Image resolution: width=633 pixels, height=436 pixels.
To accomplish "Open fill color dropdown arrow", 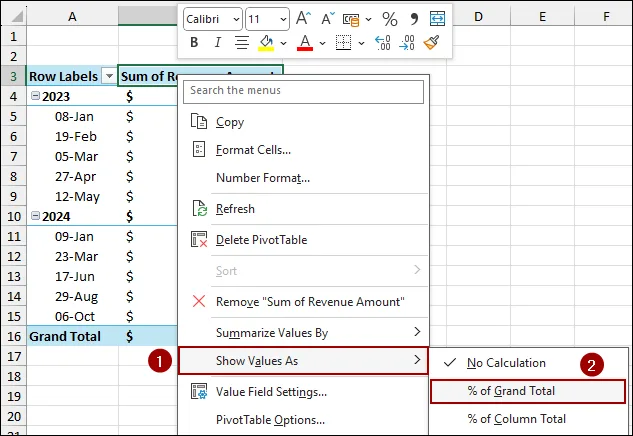I will click(x=283, y=43).
